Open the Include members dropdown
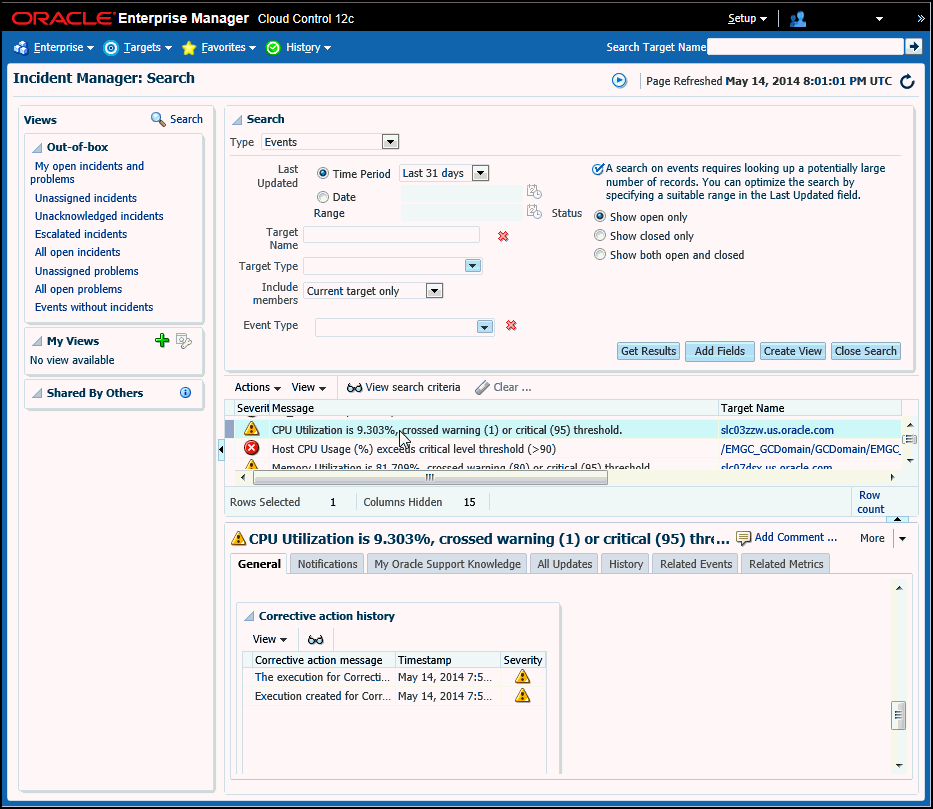 (434, 291)
